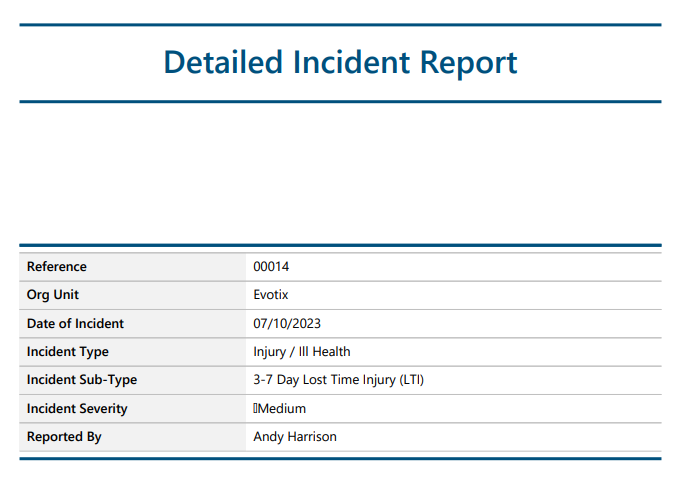Click the Detailed Incident Report title

click(x=340, y=63)
